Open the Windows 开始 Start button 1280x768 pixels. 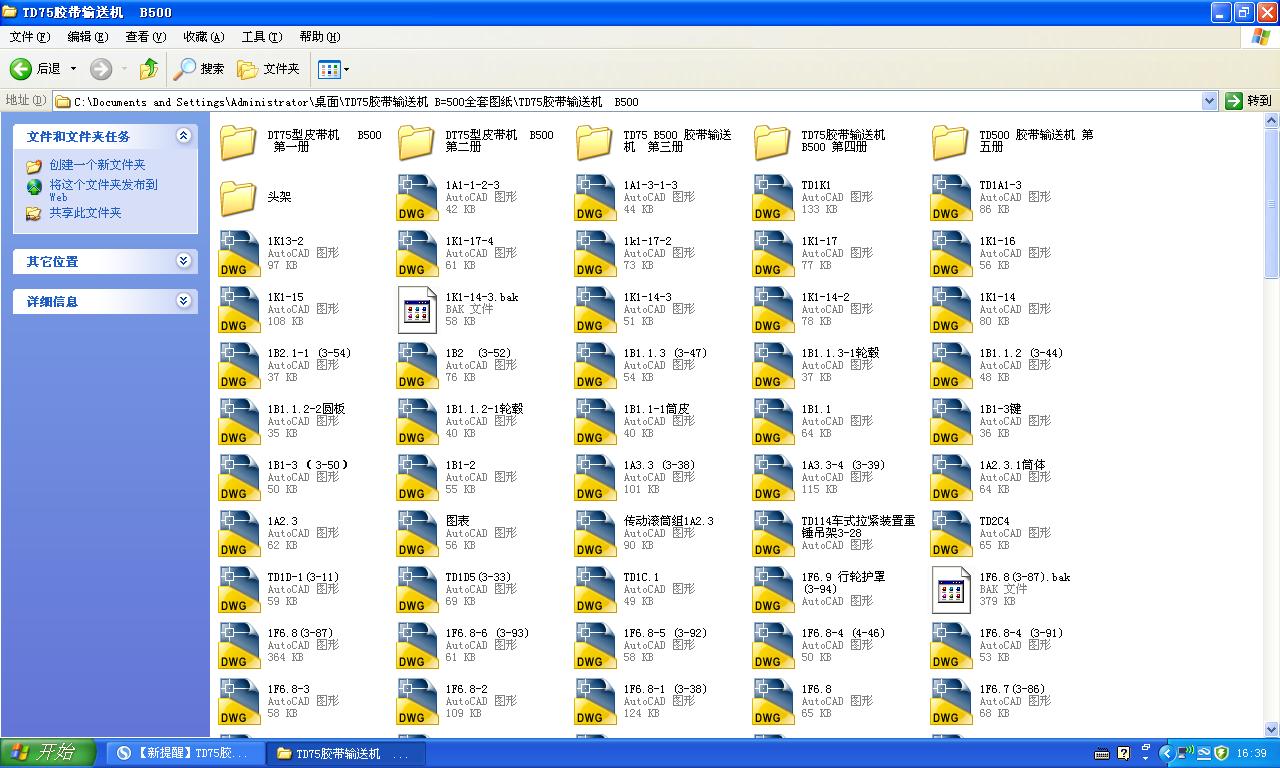48,753
